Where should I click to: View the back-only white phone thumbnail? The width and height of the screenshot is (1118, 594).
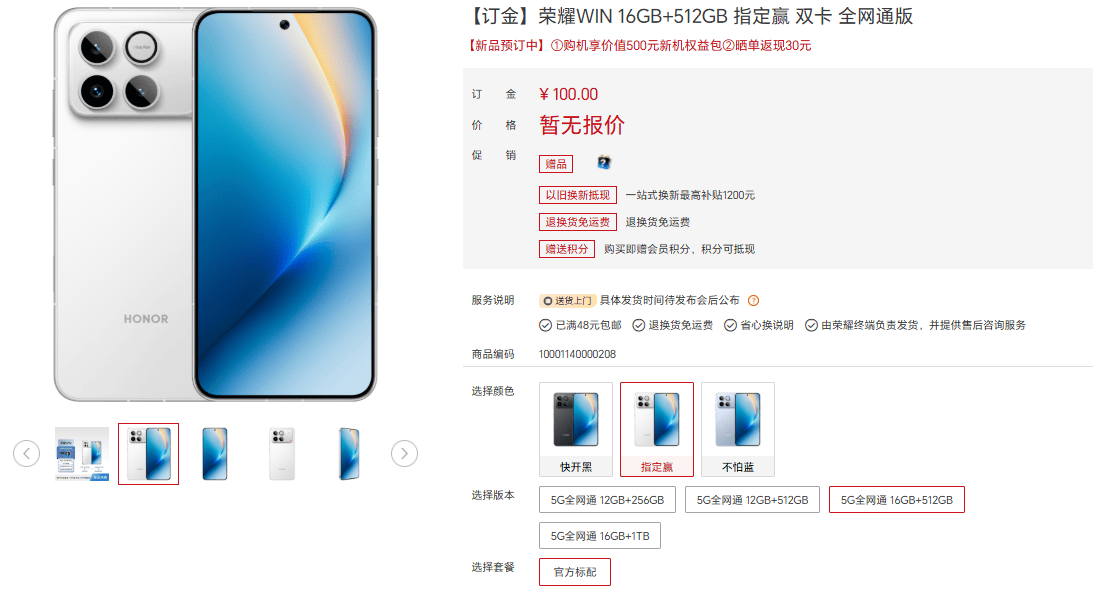pos(282,454)
